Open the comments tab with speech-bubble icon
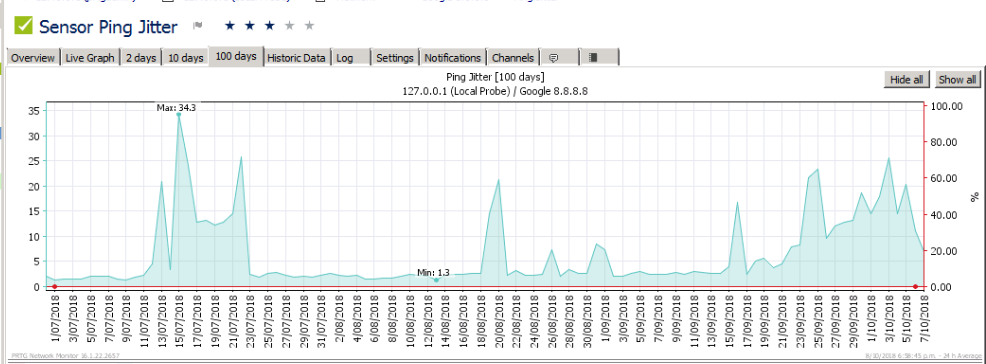 (560, 57)
